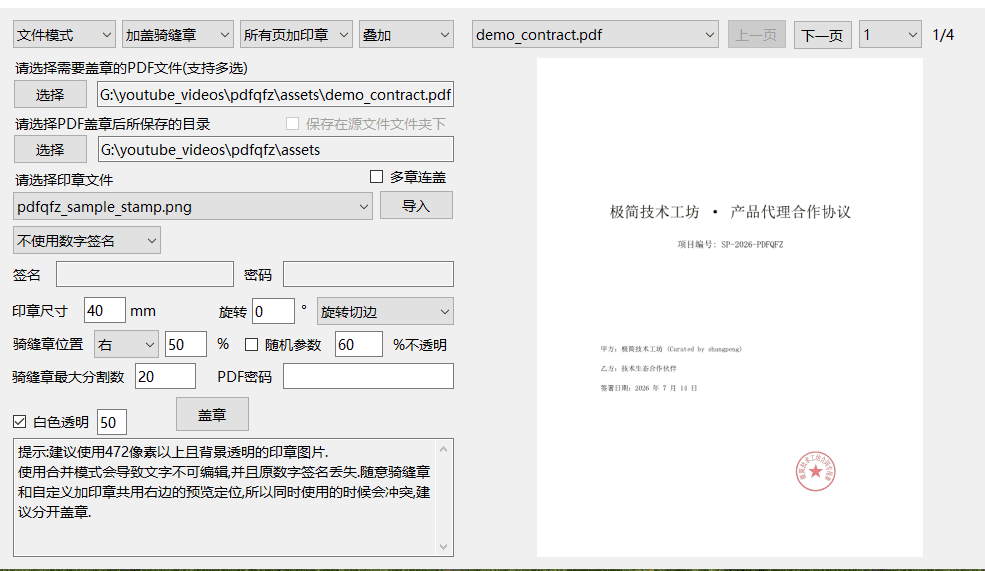Screen dimensions: 985x571
Task: Click 选择 button for save directory
Action: click(50, 150)
